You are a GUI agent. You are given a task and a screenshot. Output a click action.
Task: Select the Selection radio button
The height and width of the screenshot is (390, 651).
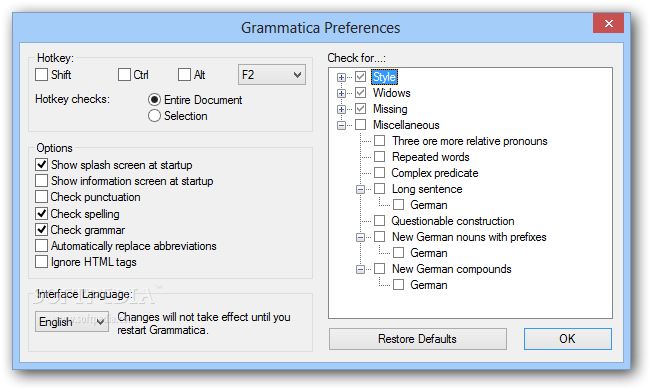154,115
